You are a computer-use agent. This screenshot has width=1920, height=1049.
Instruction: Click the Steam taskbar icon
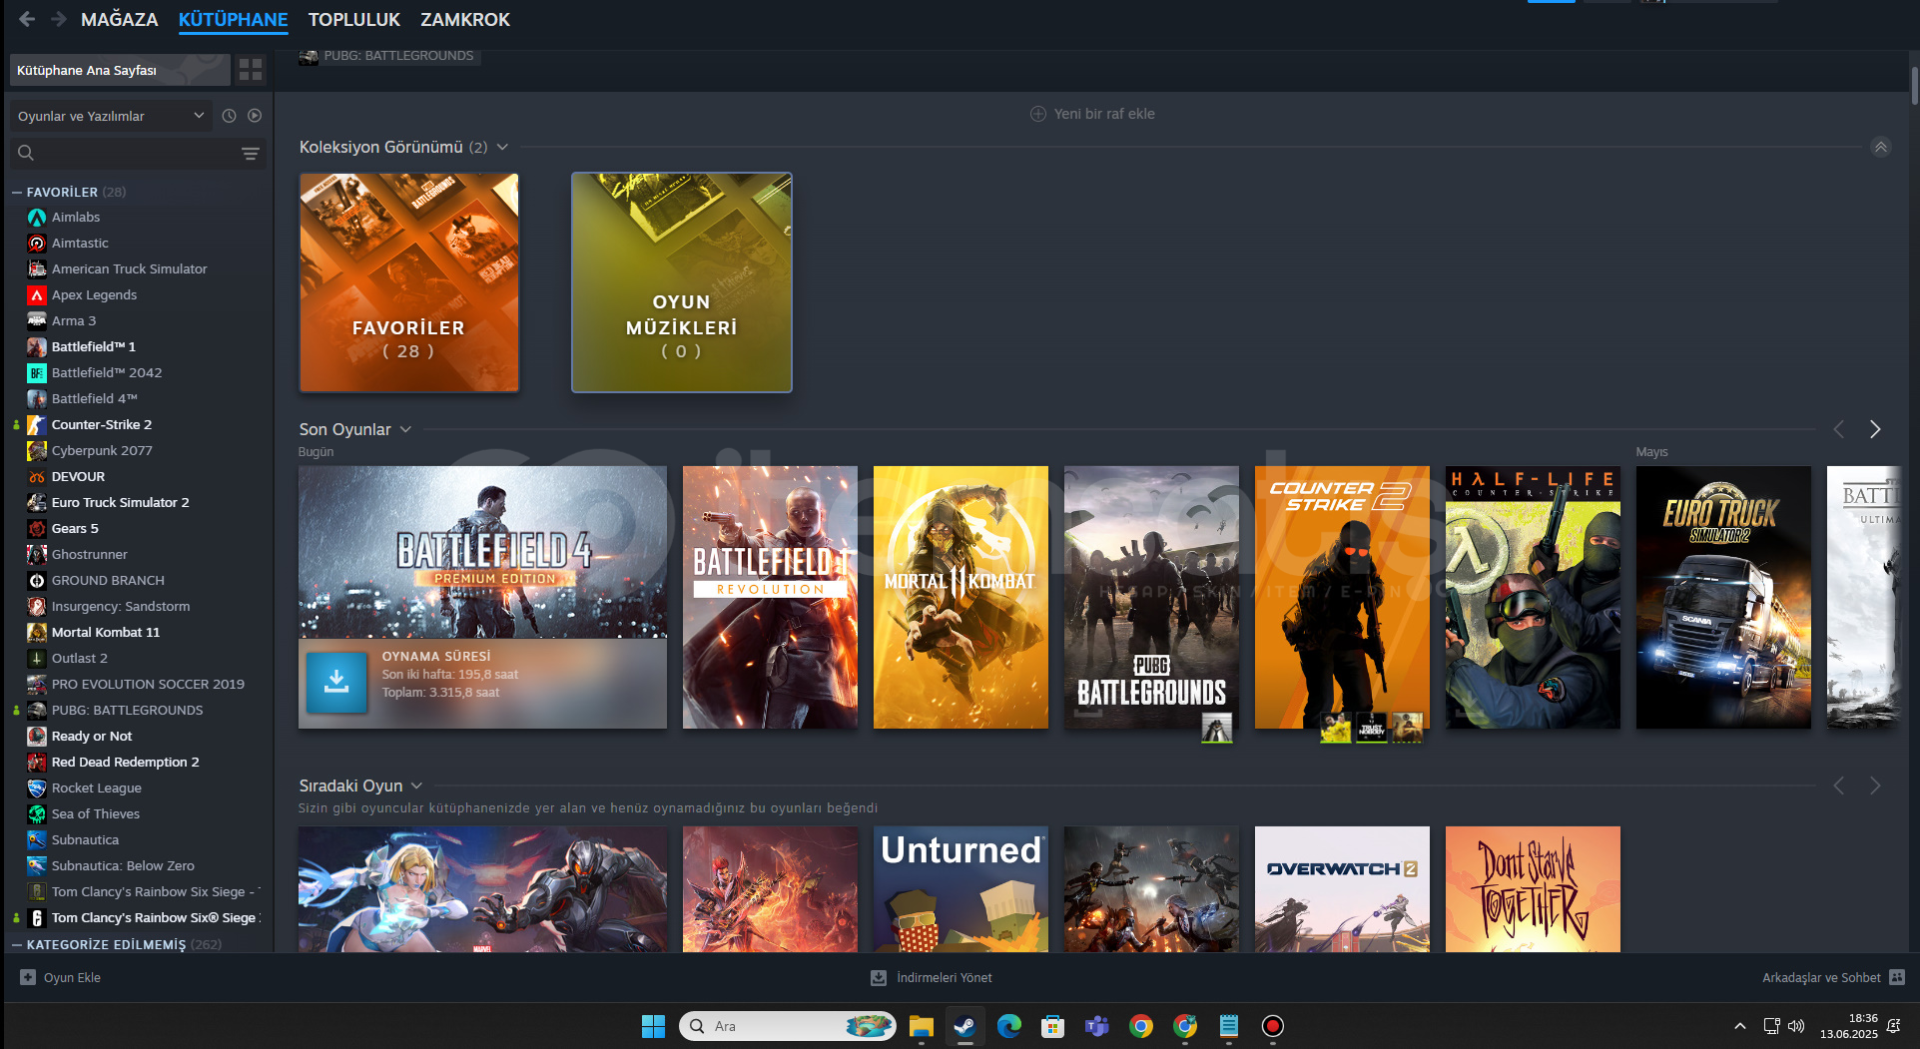click(965, 1026)
